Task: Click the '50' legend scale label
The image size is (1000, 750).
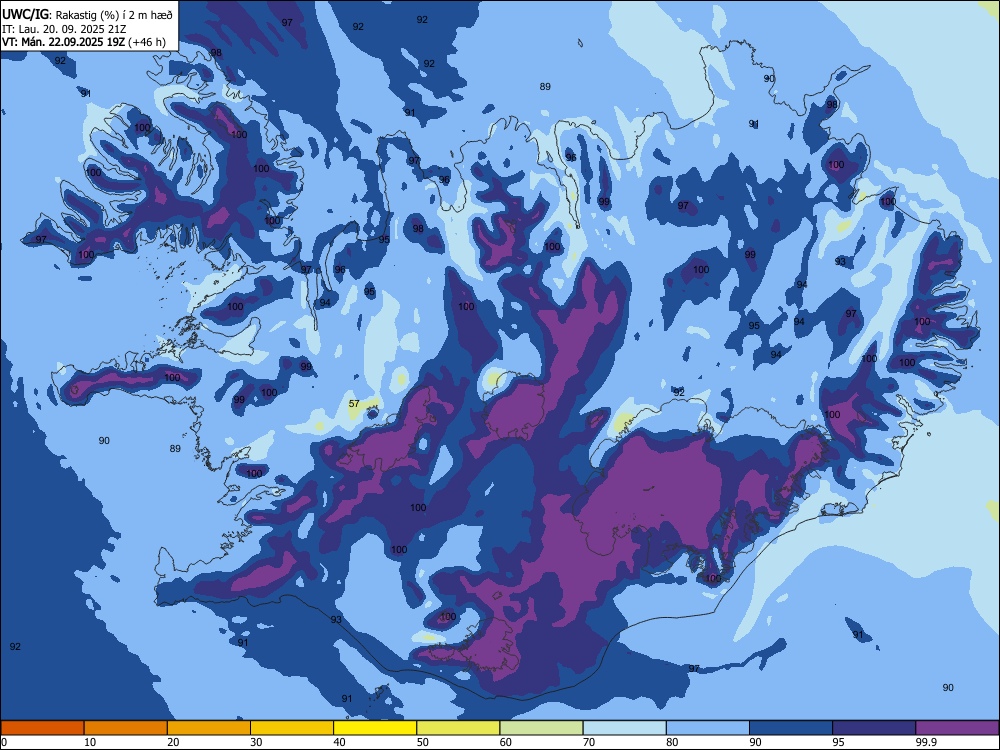Action: click(423, 742)
